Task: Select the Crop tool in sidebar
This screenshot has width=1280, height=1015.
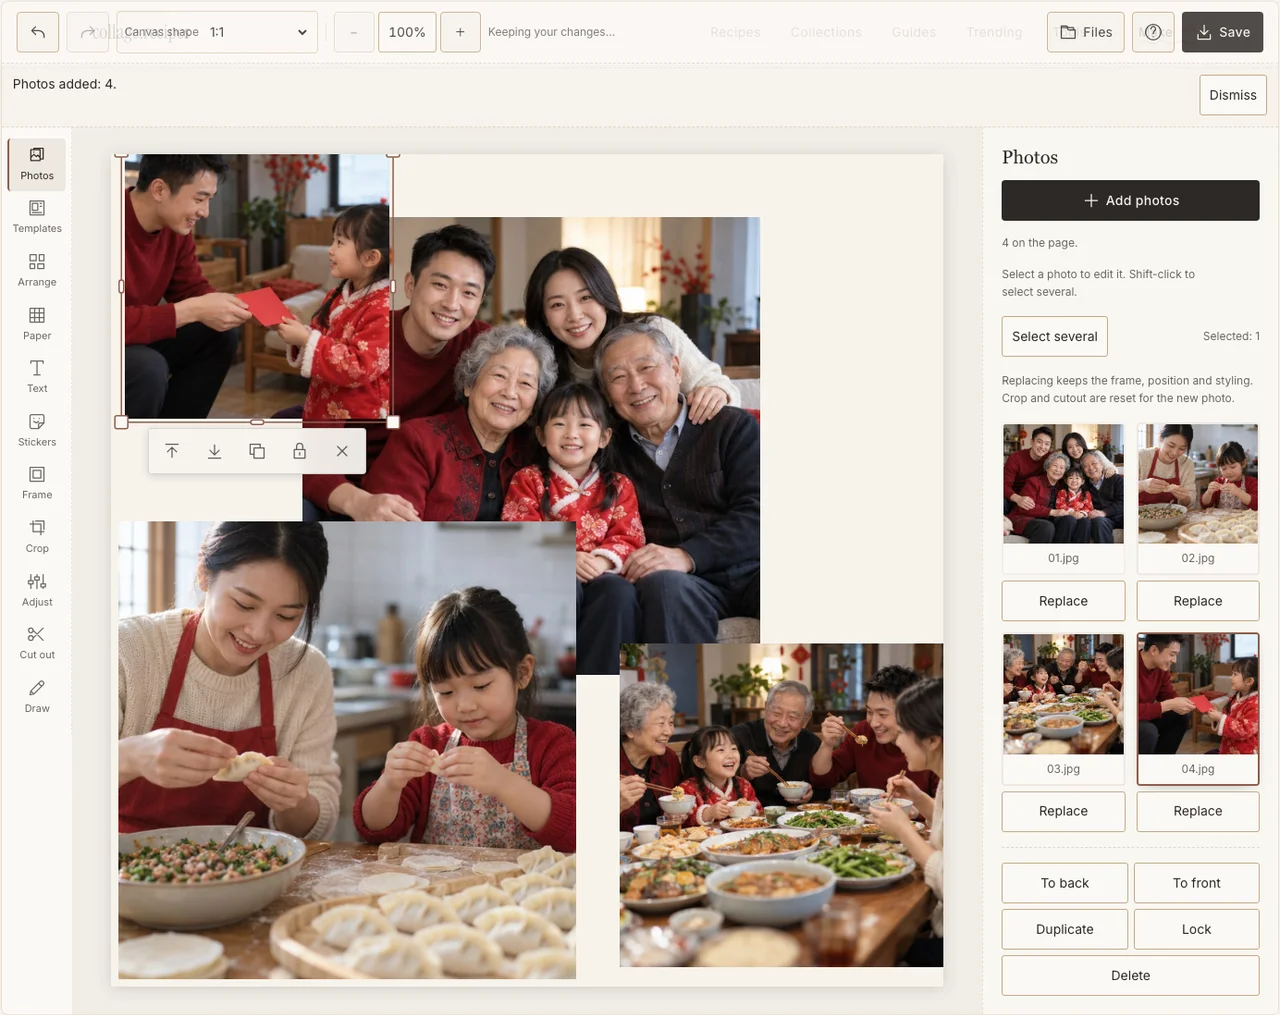Action: (x=37, y=537)
